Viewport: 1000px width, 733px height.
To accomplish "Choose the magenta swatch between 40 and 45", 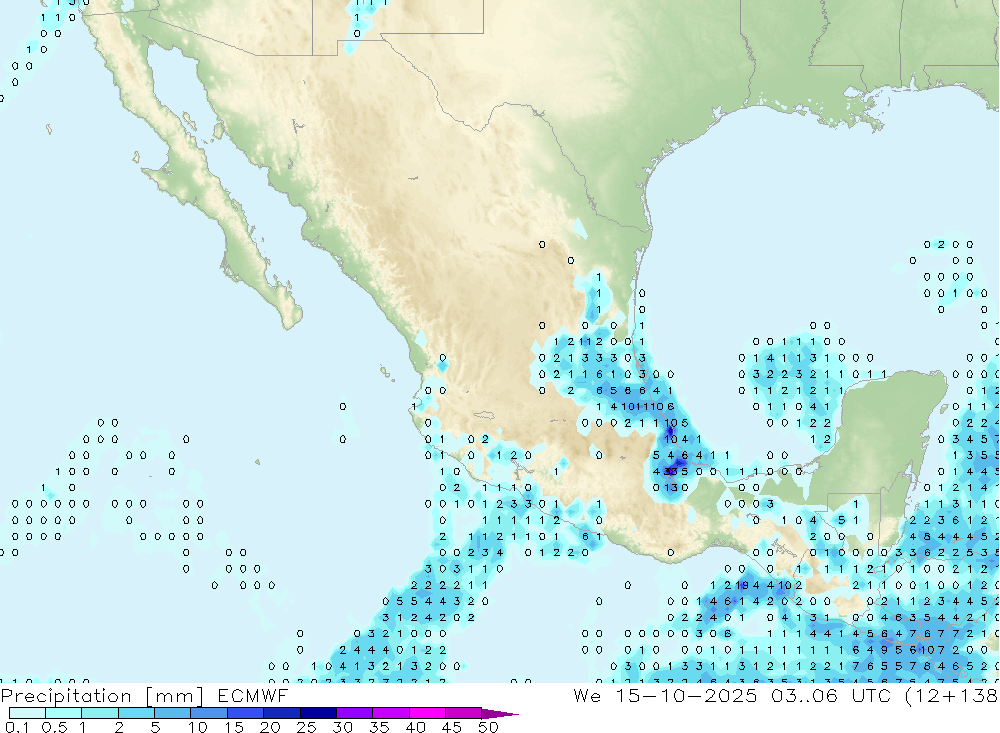I will (427, 713).
